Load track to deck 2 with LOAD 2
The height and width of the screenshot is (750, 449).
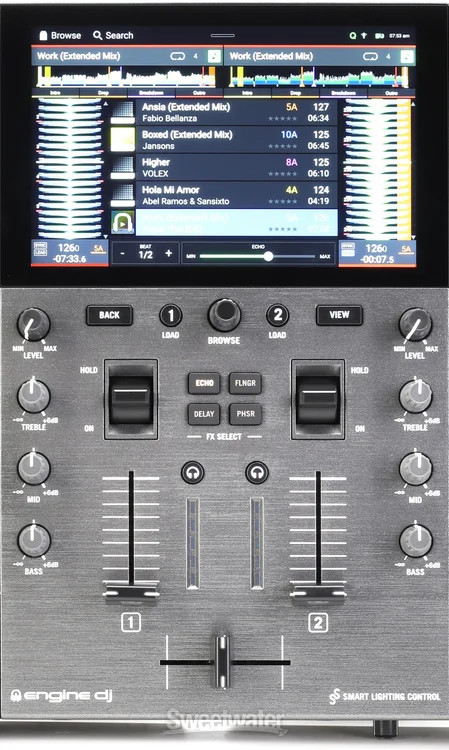tap(278, 315)
